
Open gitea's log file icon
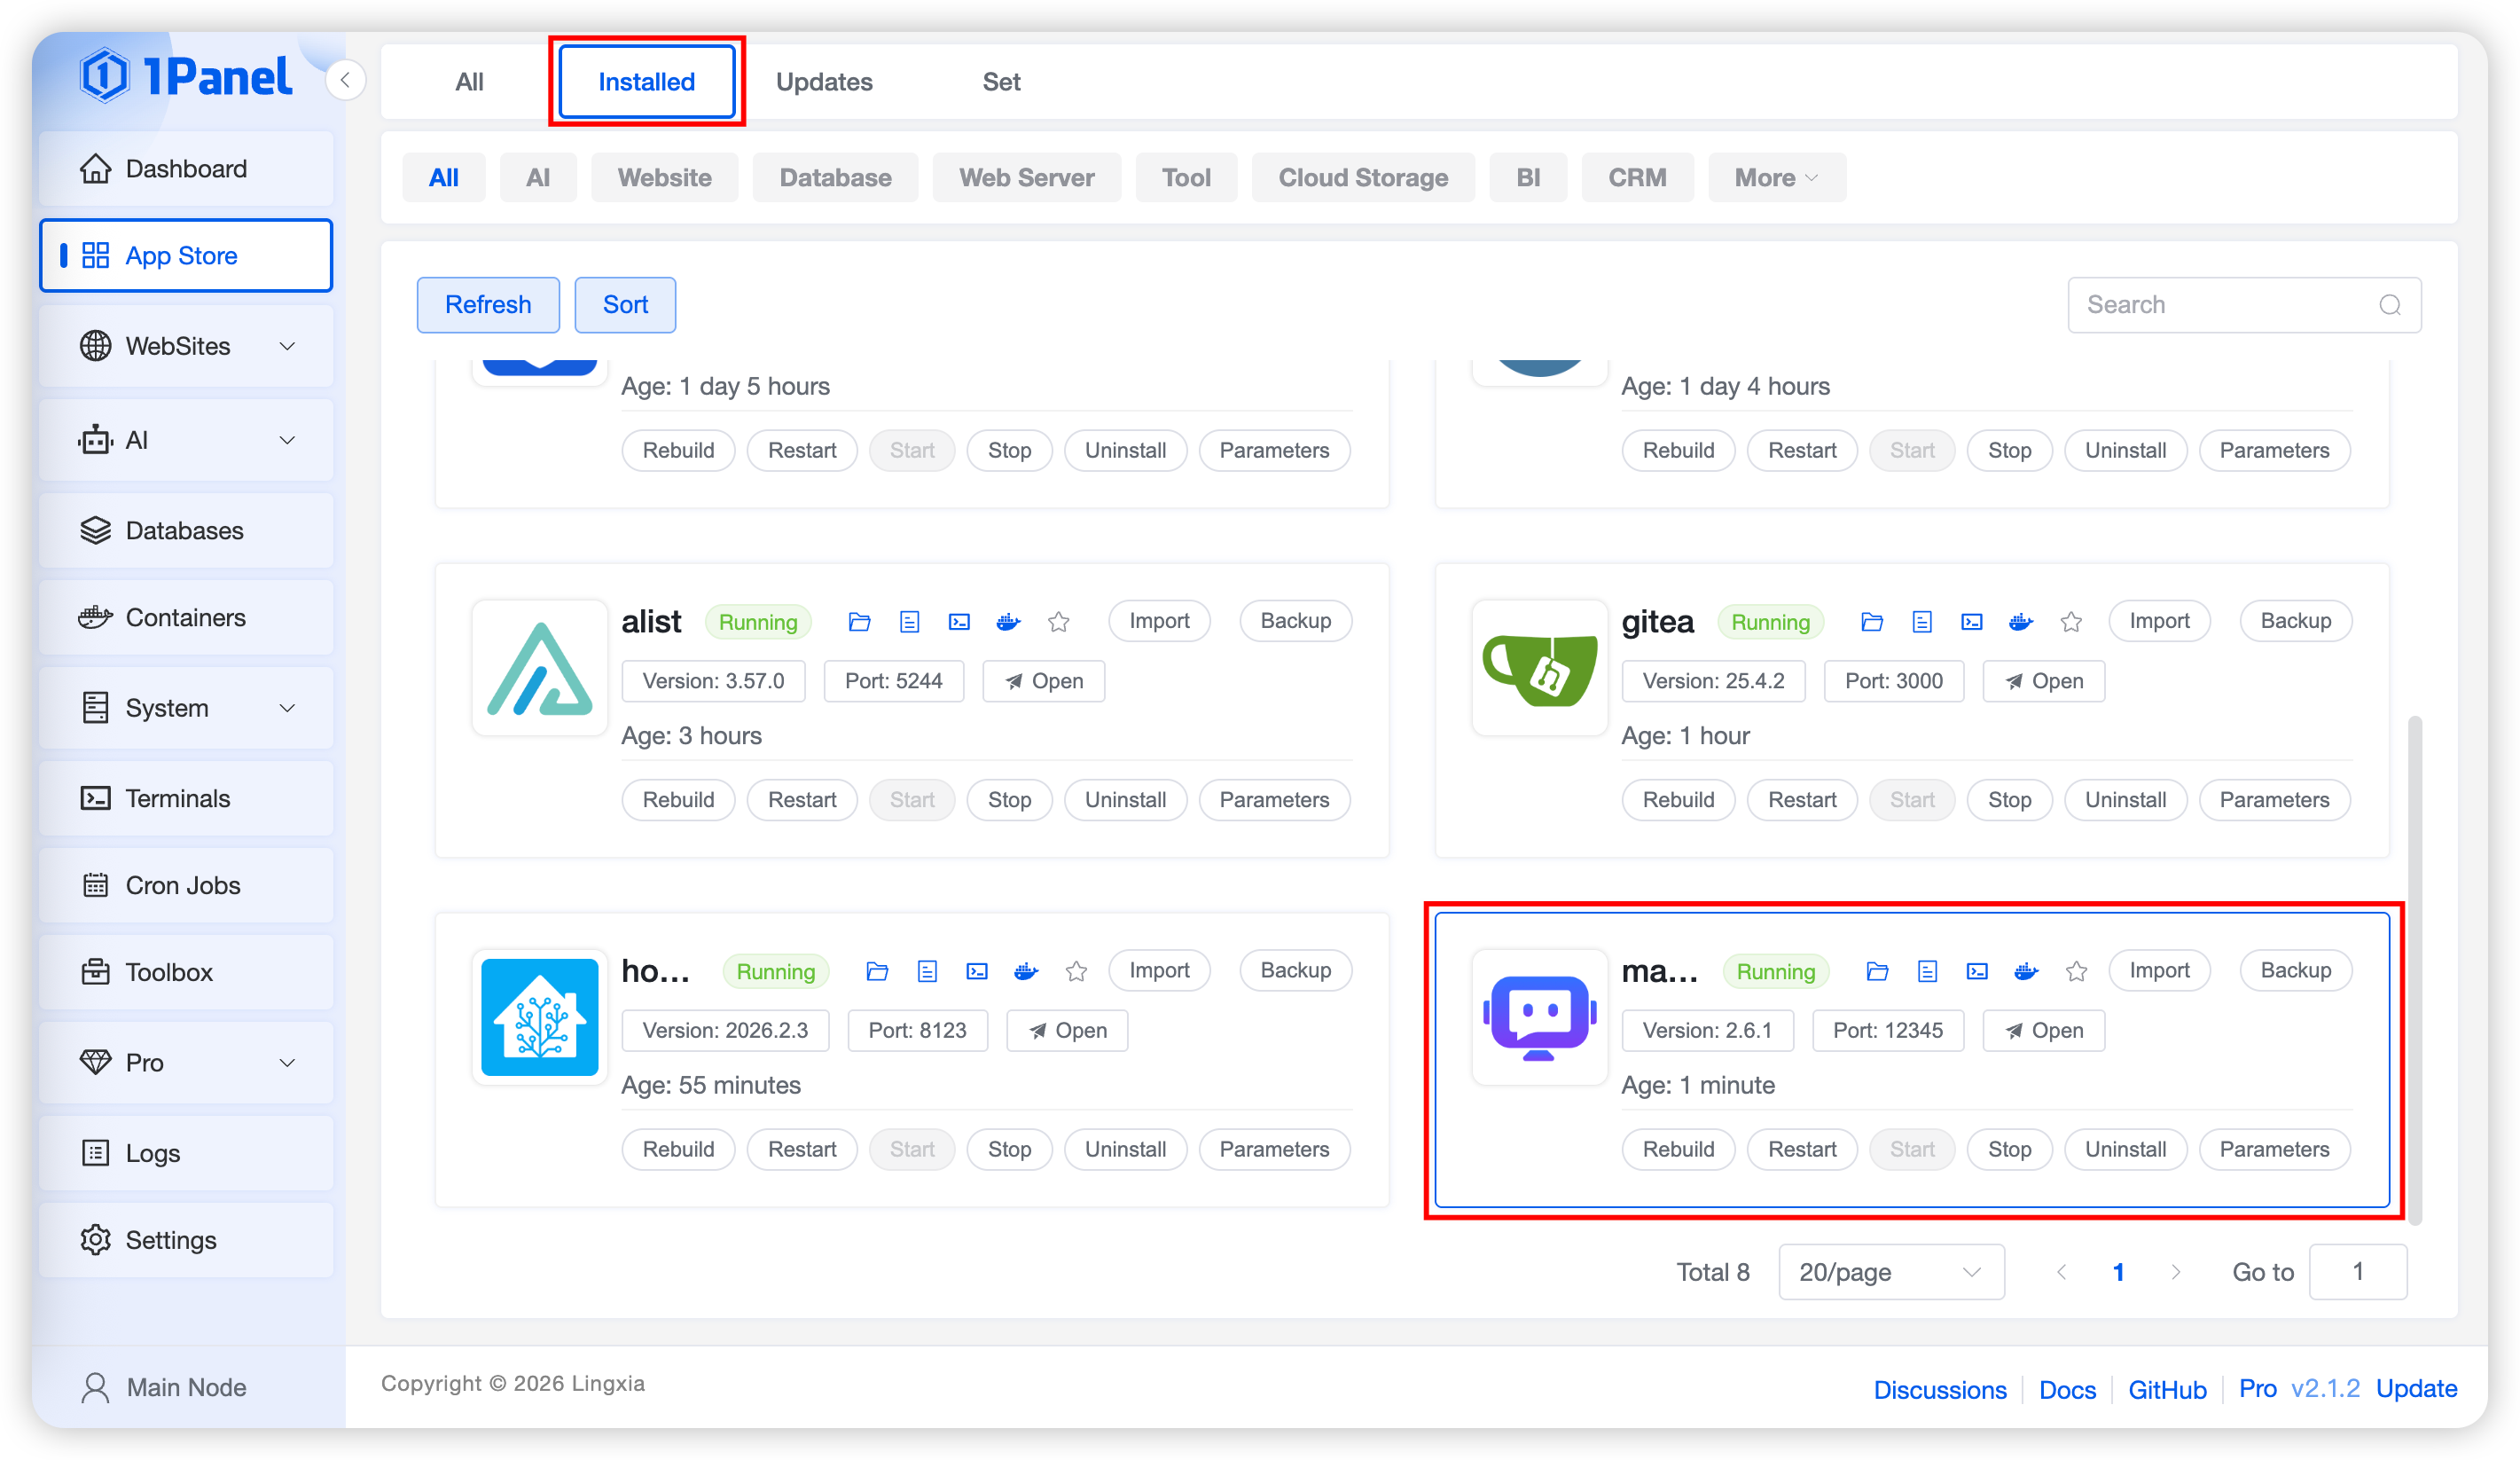[x=1921, y=622]
